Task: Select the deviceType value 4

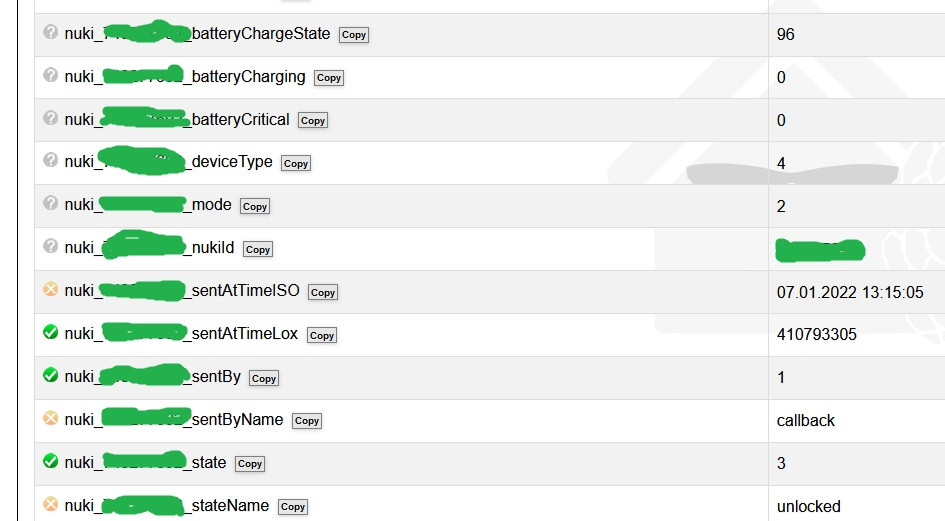Action: (781, 163)
